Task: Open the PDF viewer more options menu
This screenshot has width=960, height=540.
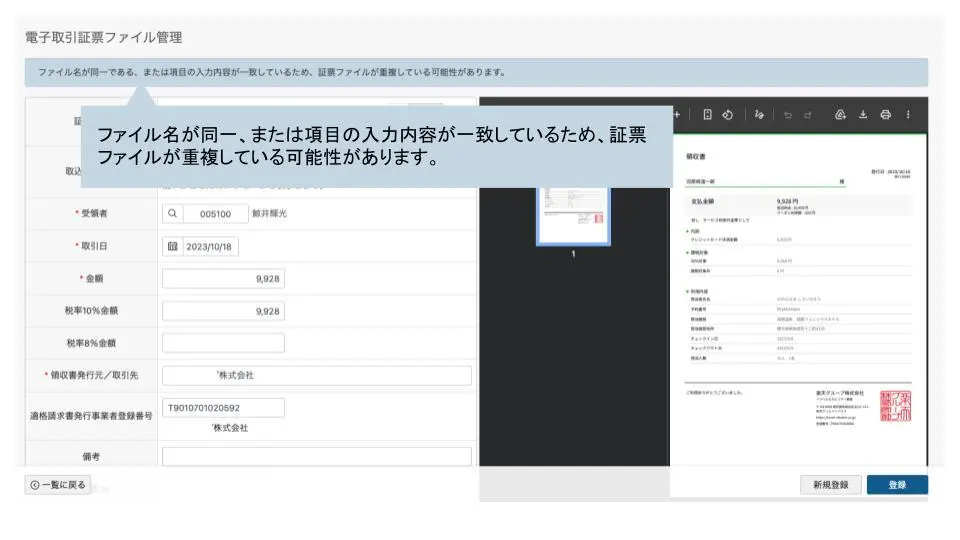Action: 908,114
